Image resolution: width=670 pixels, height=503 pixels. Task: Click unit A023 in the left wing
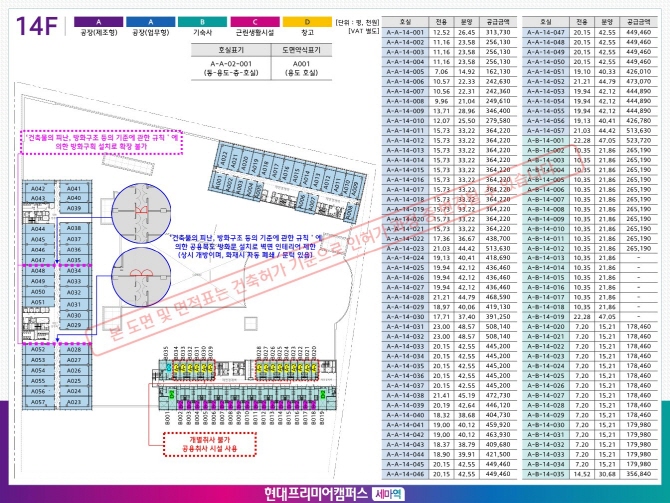(73, 402)
